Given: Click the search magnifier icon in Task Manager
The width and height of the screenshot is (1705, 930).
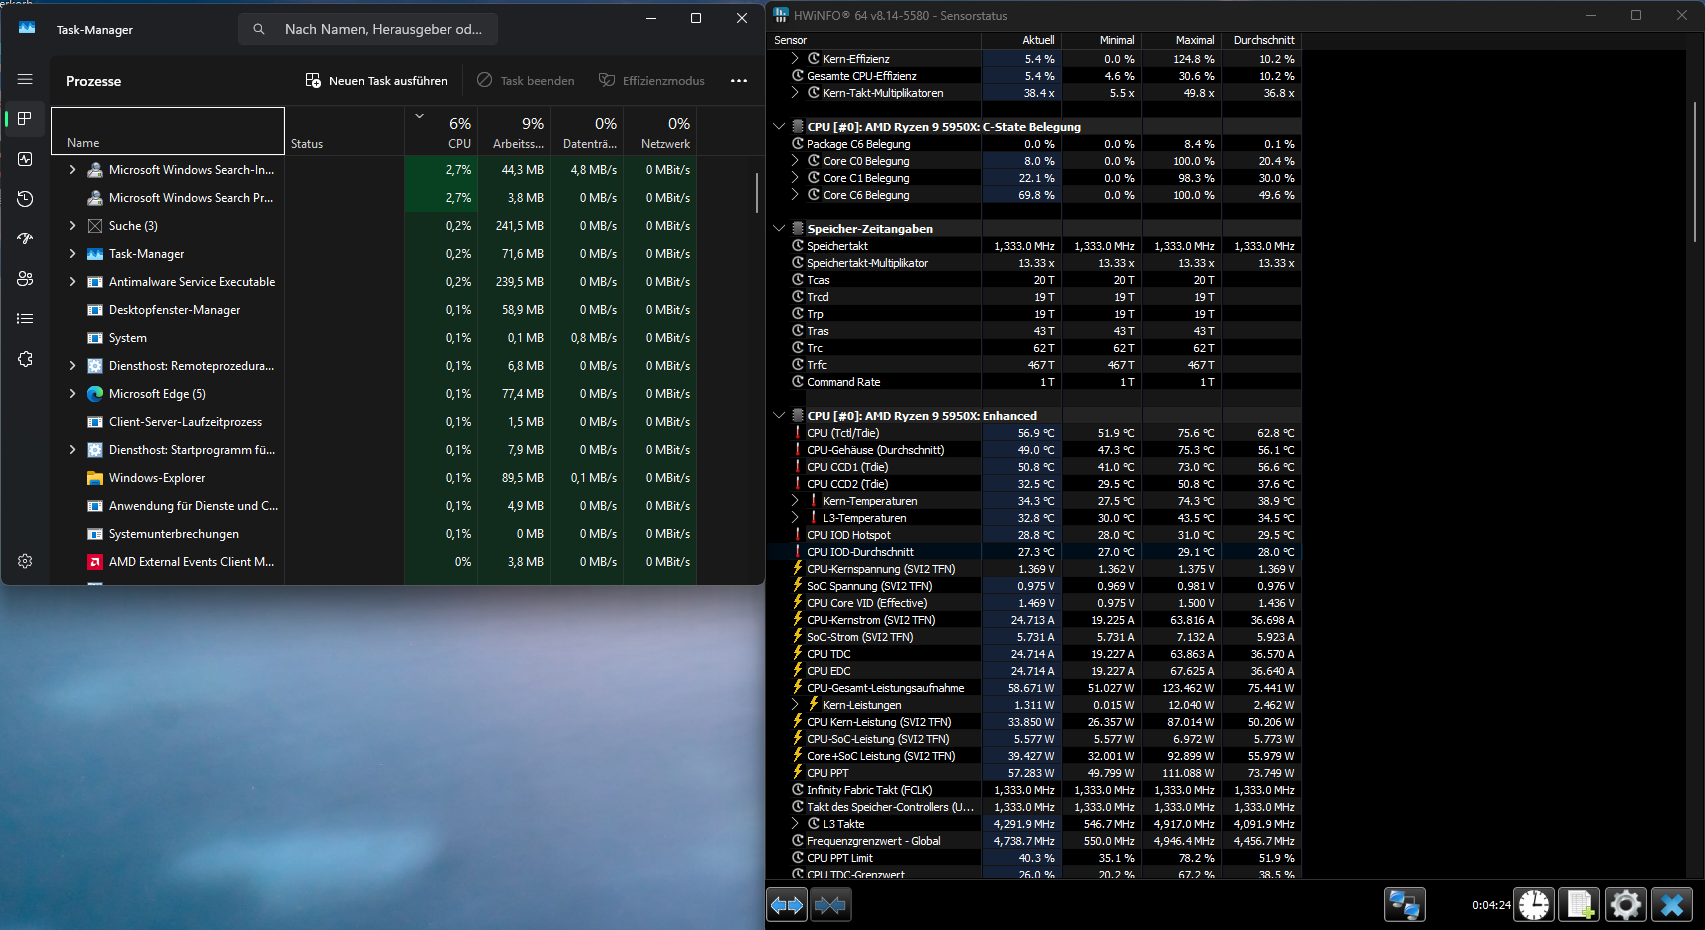Looking at the screenshot, I should (x=259, y=29).
